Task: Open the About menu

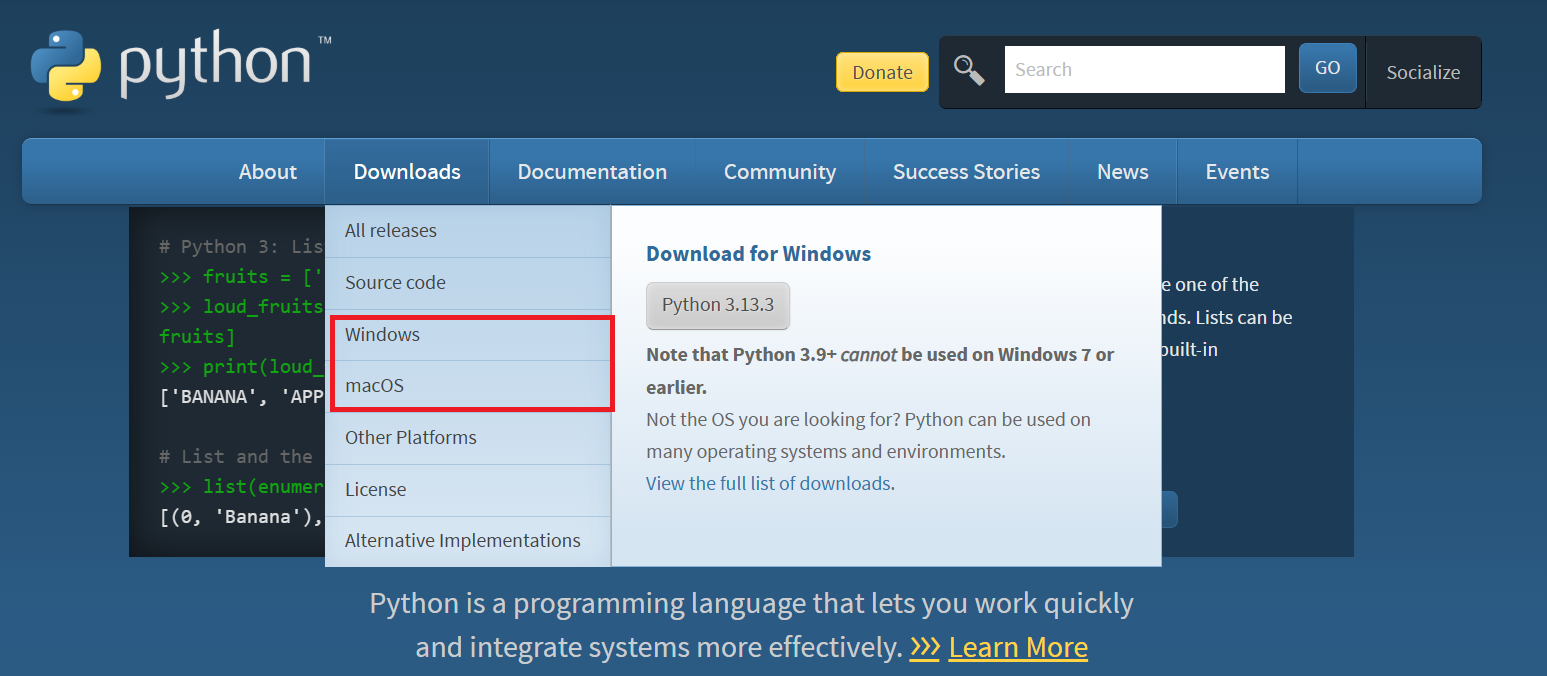Action: [268, 172]
